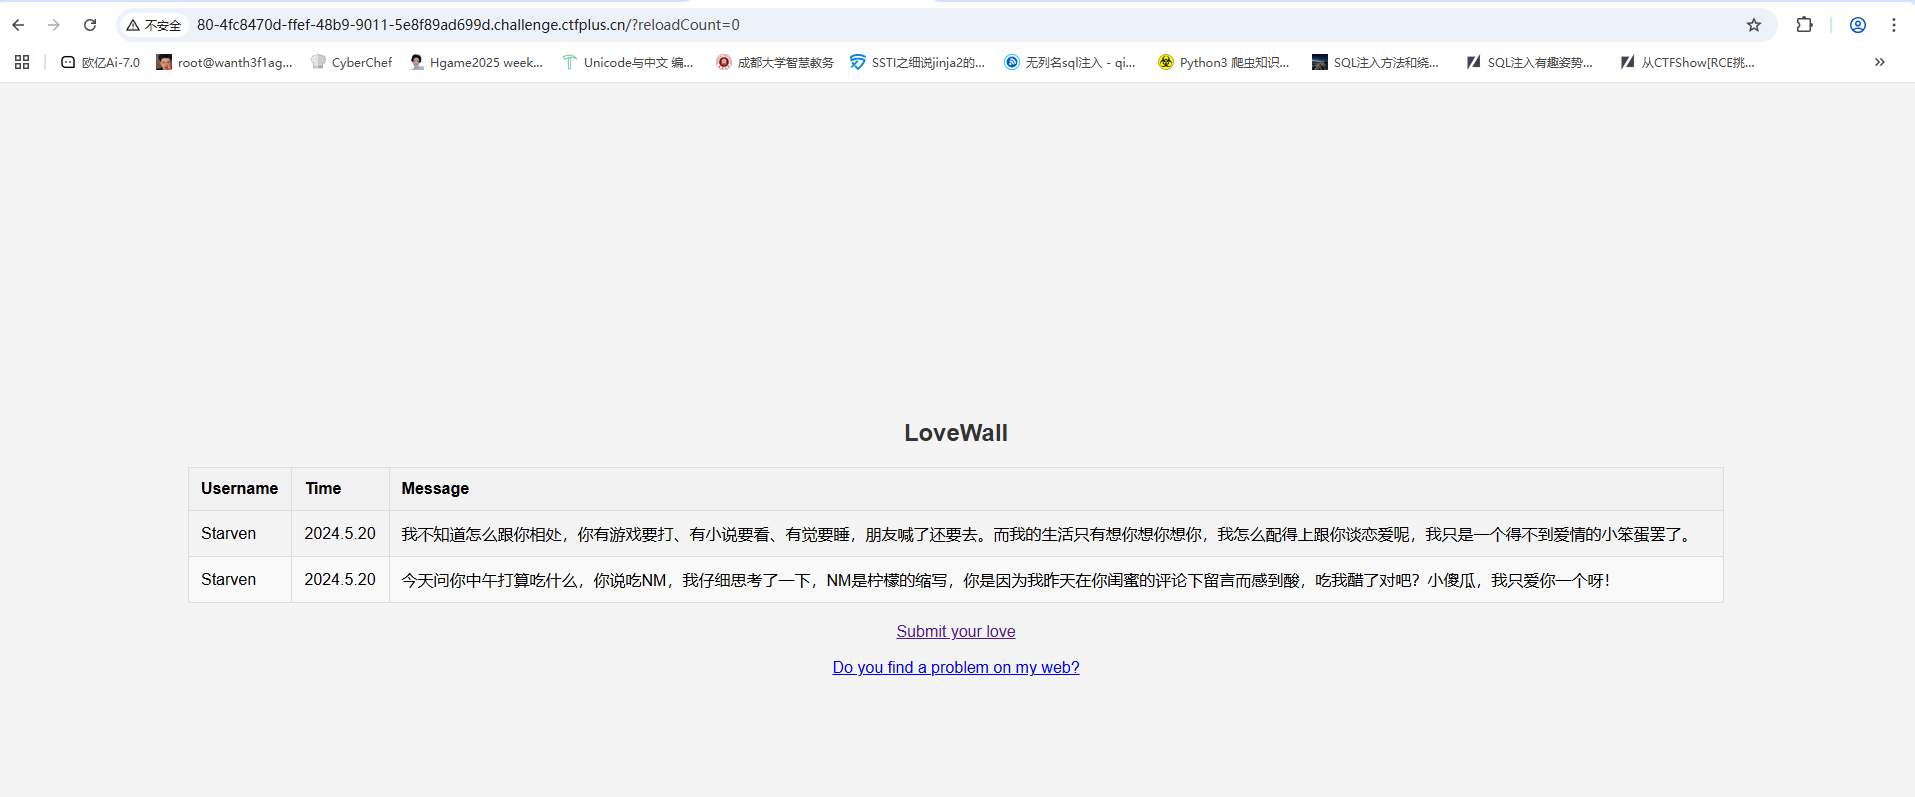Click the not-secure warning site info
This screenshot has width=1915, height=797.
pos(154,25)
